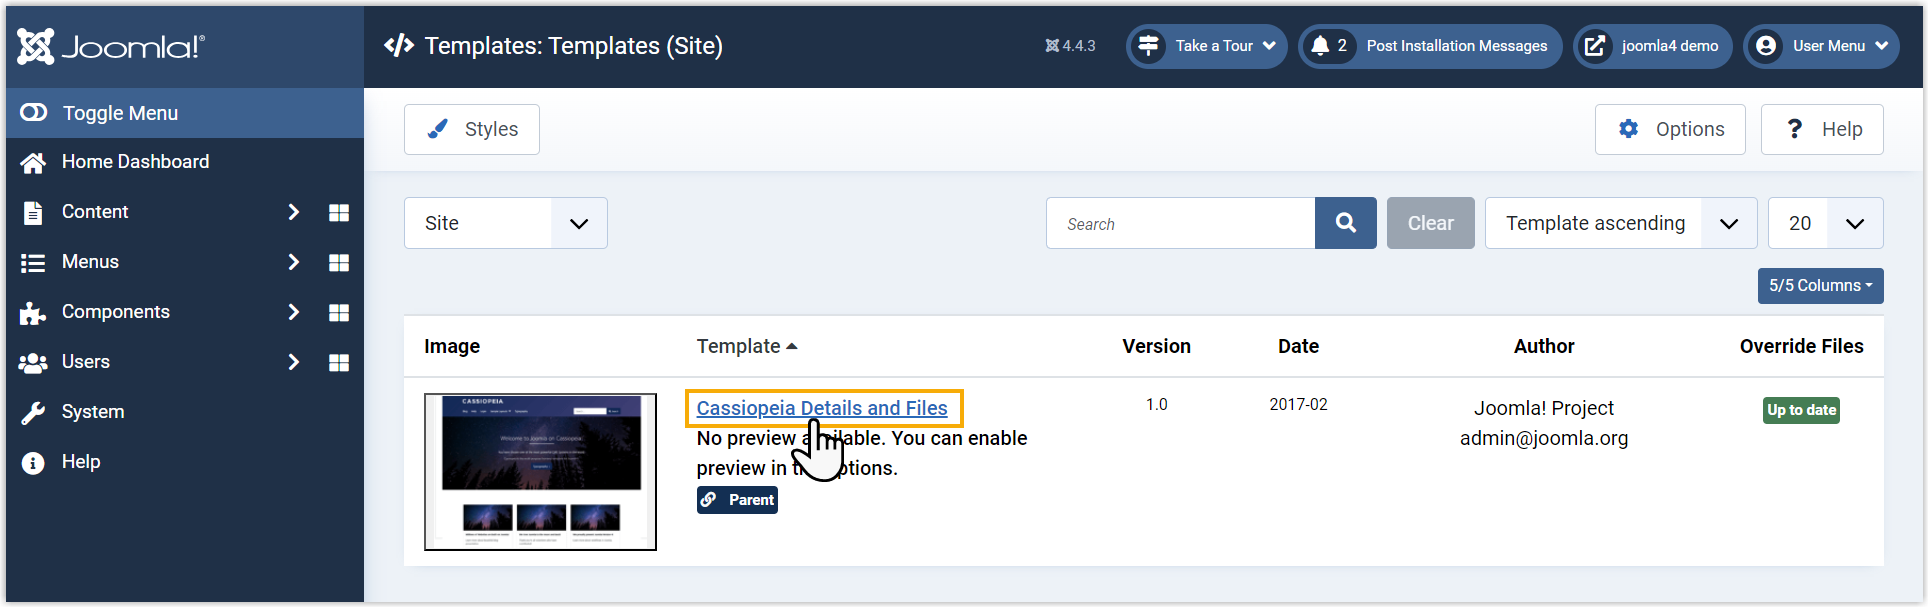Open Cassiopeia Details and Files link
Screen dimensions: 1929x608
click(x=822, y=408)
